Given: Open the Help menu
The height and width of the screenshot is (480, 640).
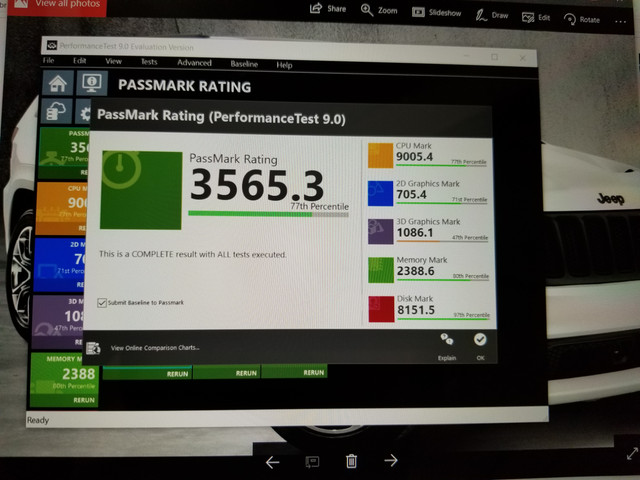Looking at the screenshot, I should [284, 65].
